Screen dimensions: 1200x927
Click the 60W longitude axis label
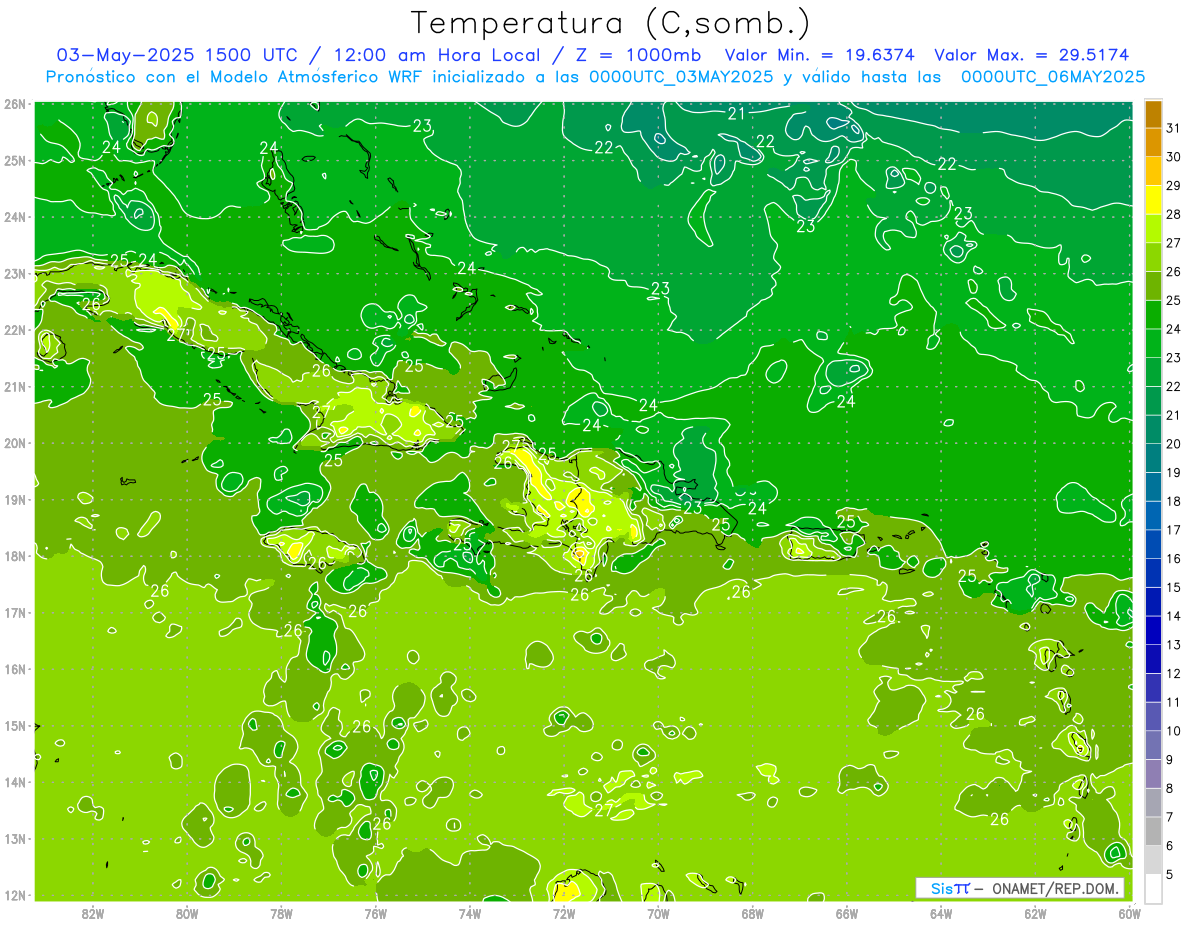pyautogui.click(x=1129, y=912)
